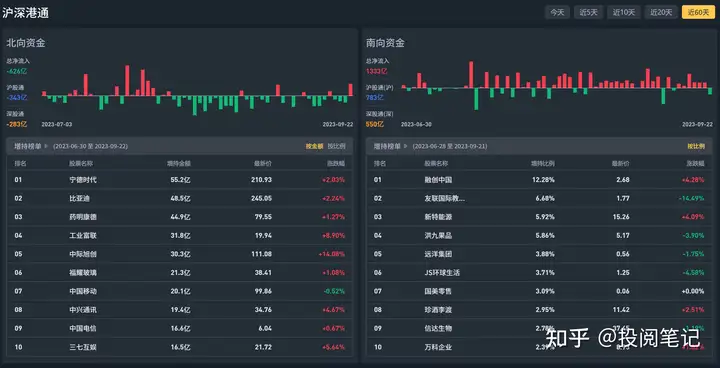
Task: Sort northbound list 按金额
Action: (x=315, y=146)
